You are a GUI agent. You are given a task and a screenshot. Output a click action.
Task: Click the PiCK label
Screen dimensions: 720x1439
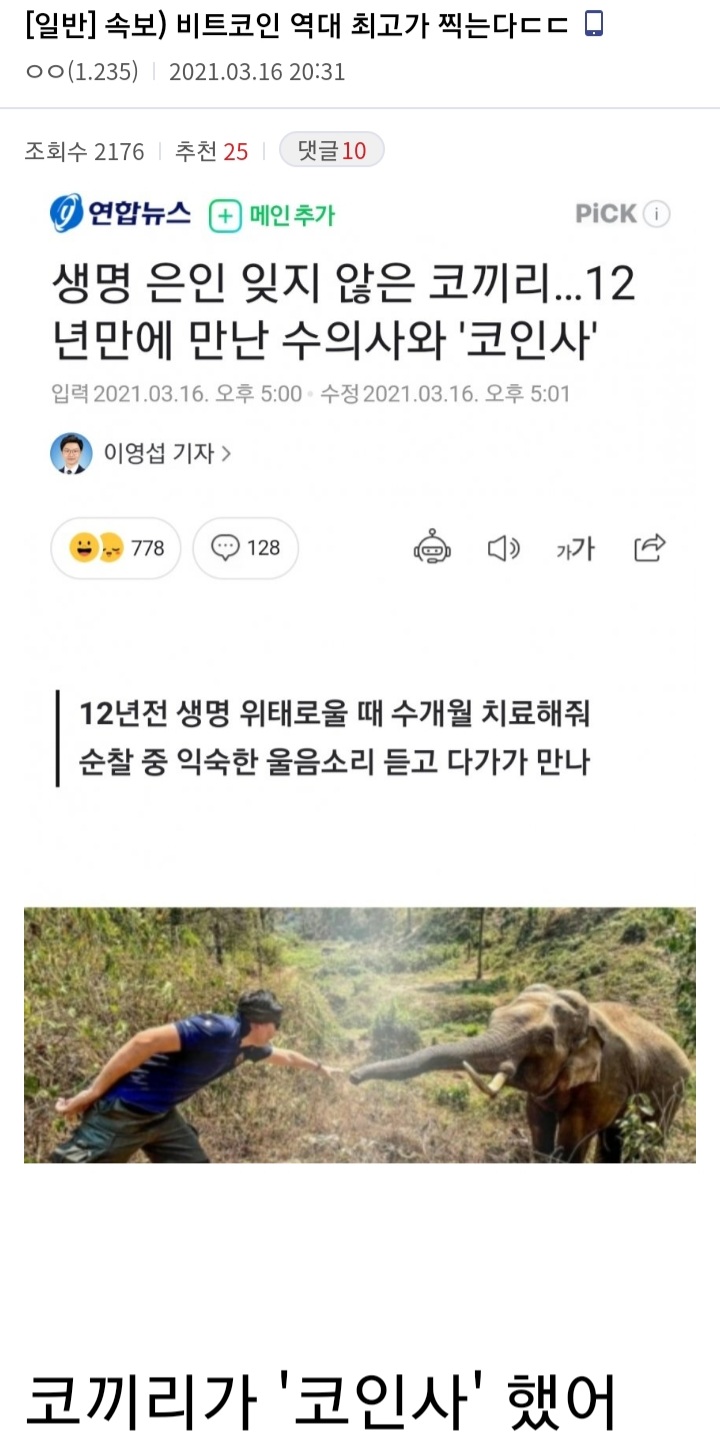point(606,214)
